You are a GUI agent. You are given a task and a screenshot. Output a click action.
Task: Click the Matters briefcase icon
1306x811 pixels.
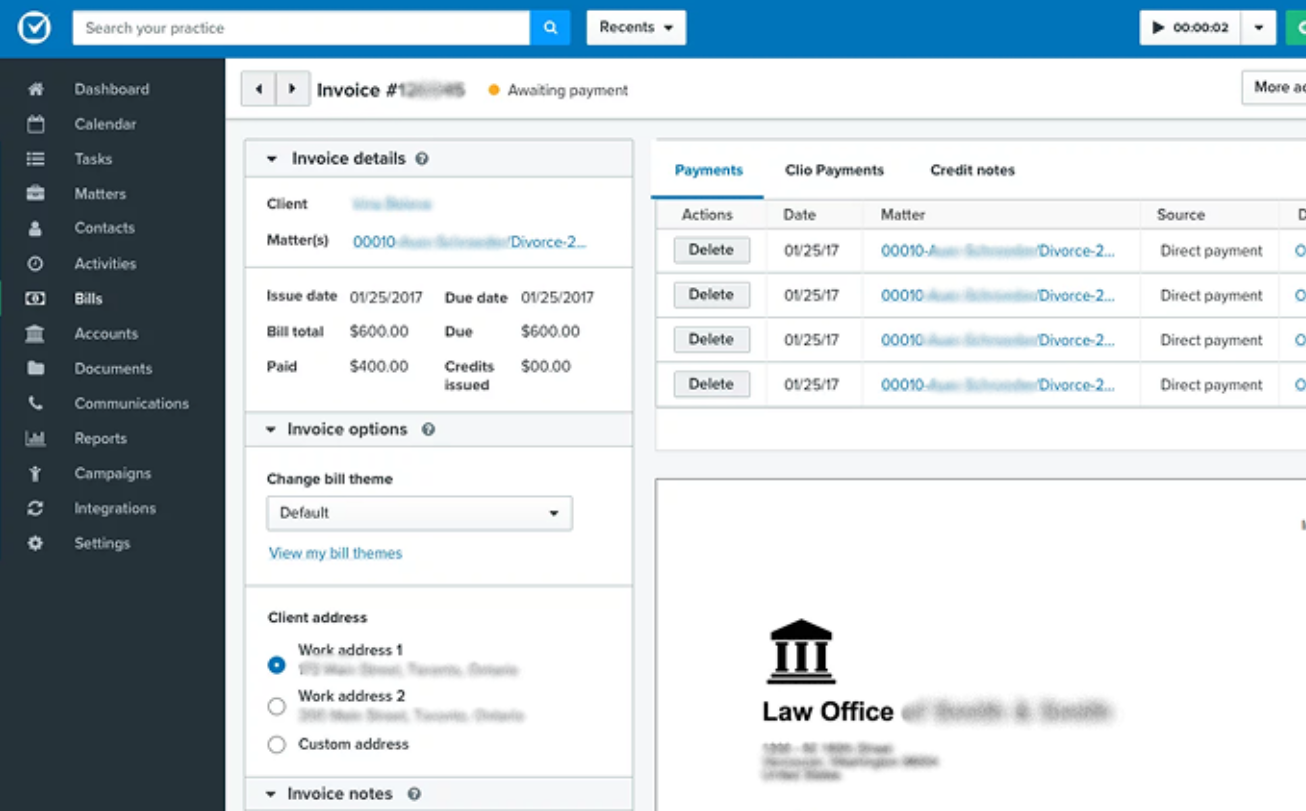click(36, 194)
